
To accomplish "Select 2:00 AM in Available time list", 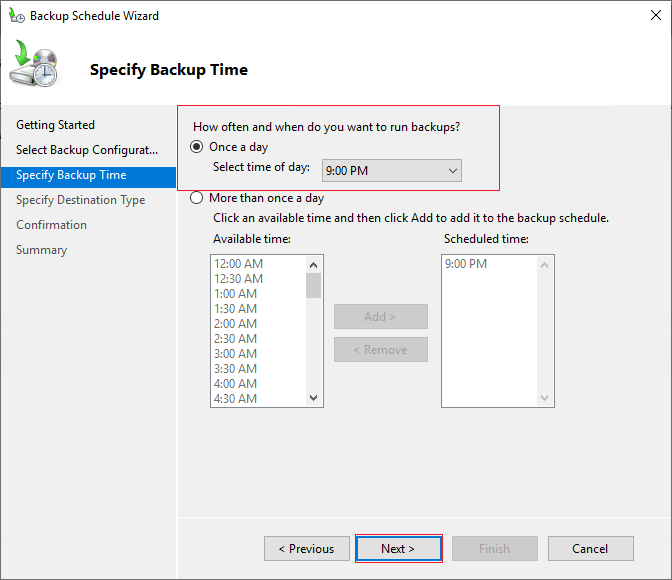I will (236, 324).
